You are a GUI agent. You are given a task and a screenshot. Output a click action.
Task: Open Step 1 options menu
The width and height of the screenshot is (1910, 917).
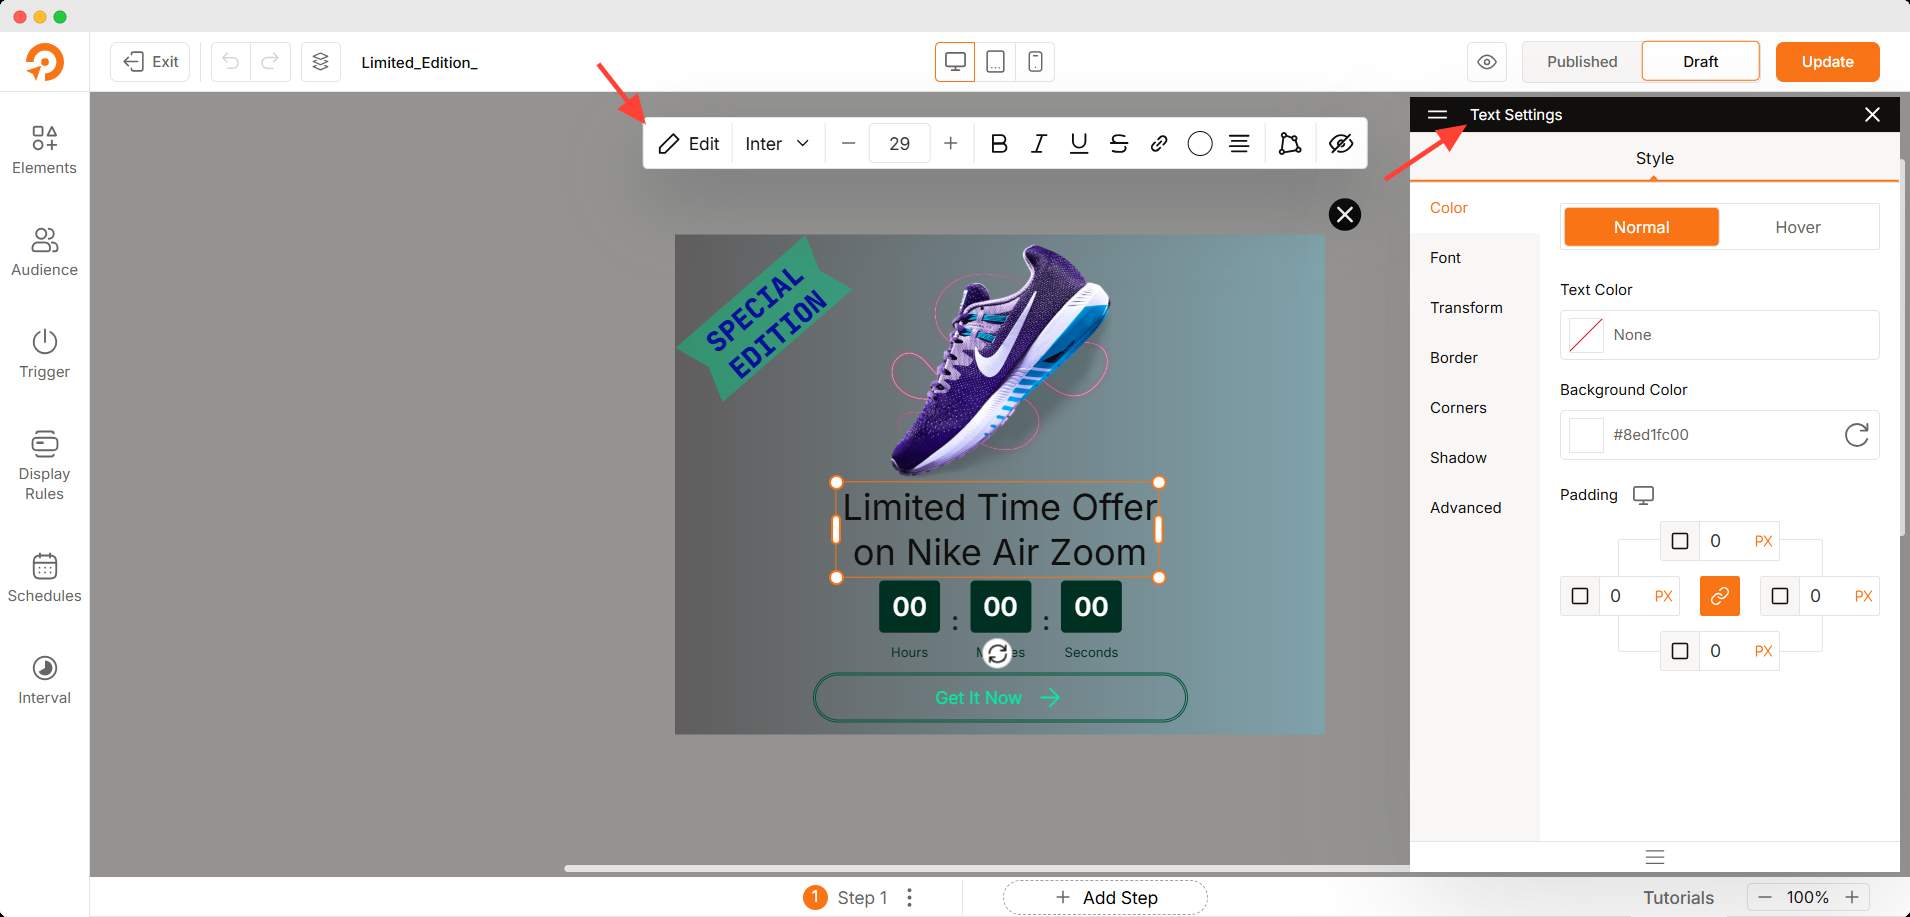[909, 898]
